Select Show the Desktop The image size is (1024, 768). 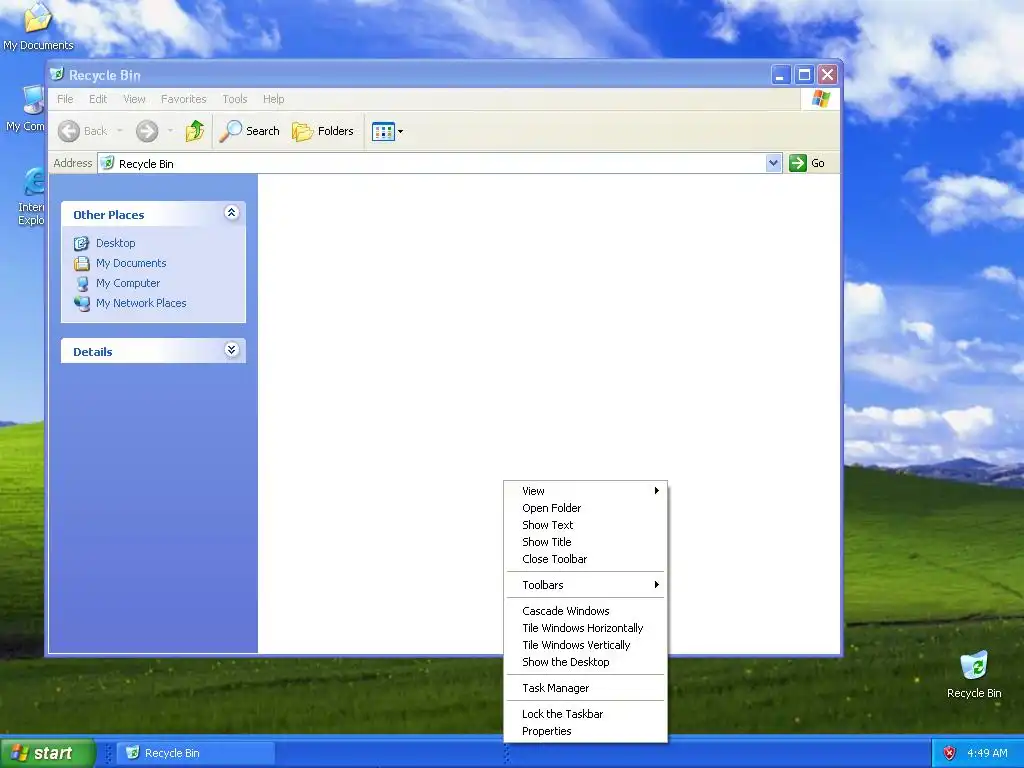pos(586,662)
